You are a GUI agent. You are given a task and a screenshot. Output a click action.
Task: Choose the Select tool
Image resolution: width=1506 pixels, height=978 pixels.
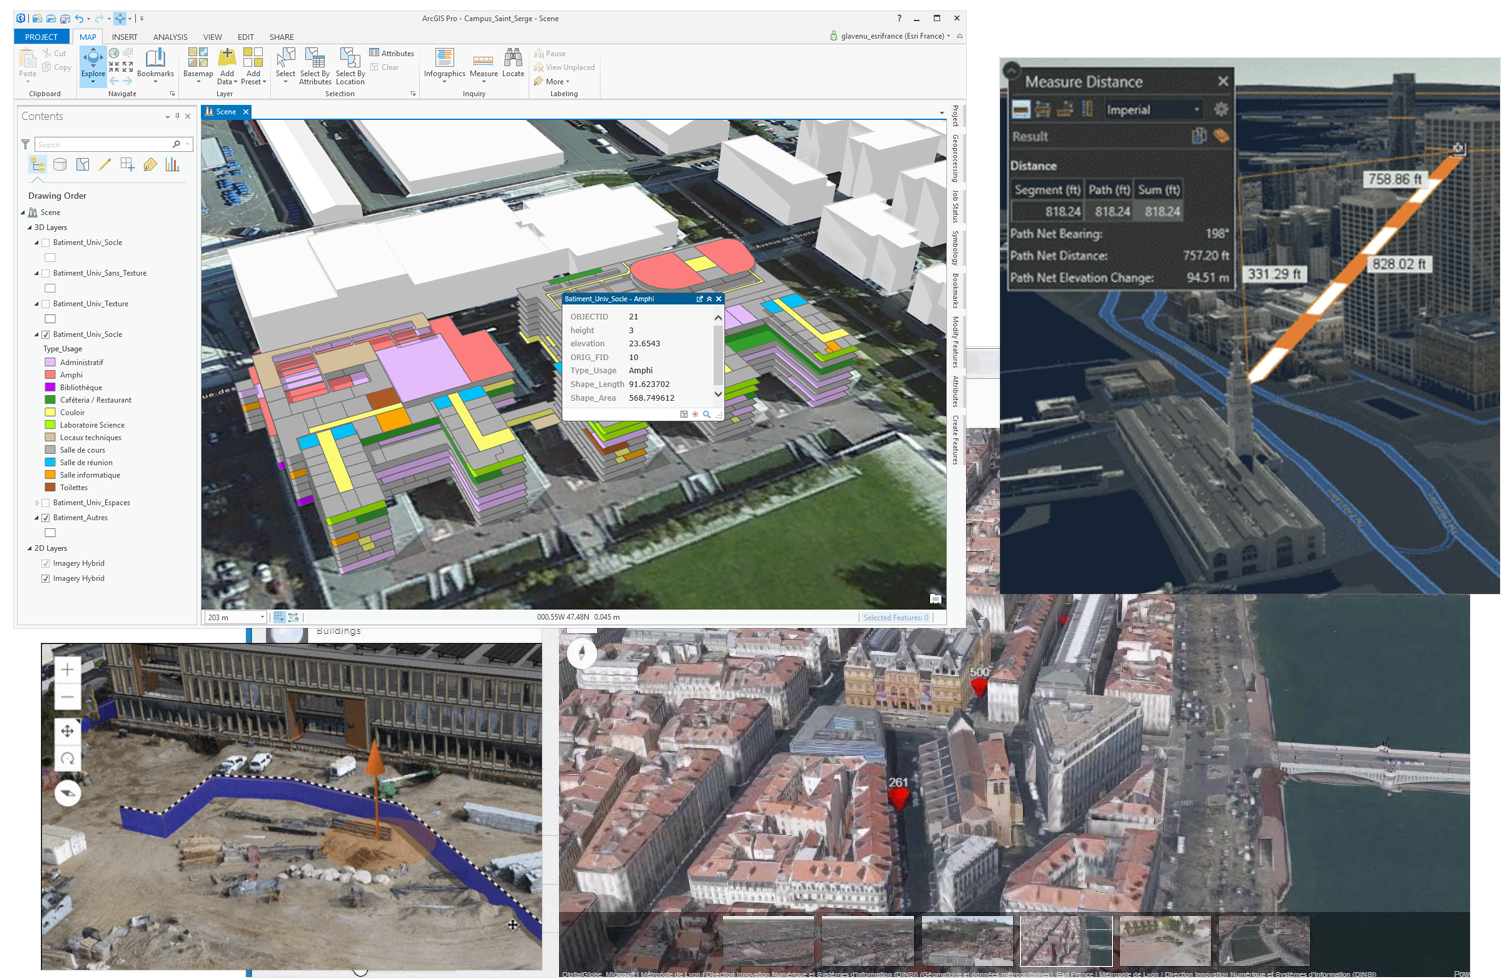[x=285, y=64]
